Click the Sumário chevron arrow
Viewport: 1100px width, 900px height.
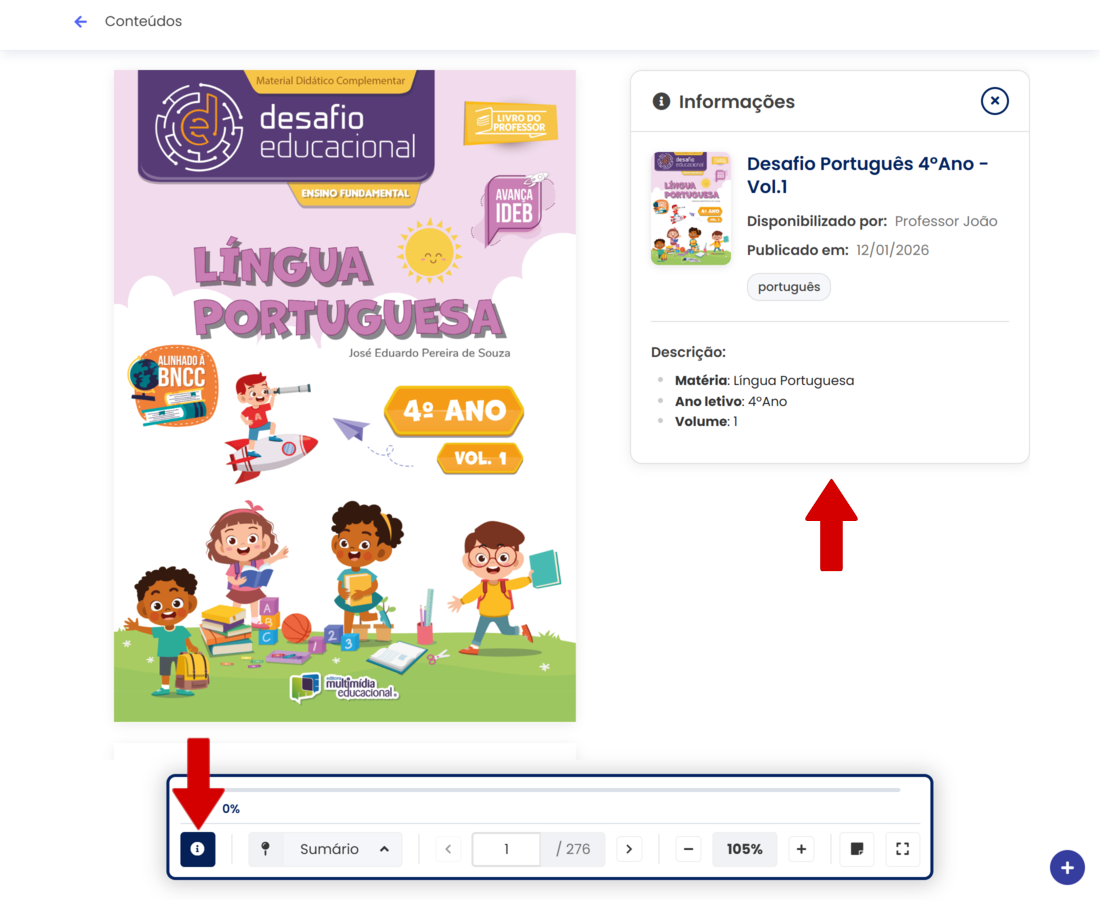(384, 849)
